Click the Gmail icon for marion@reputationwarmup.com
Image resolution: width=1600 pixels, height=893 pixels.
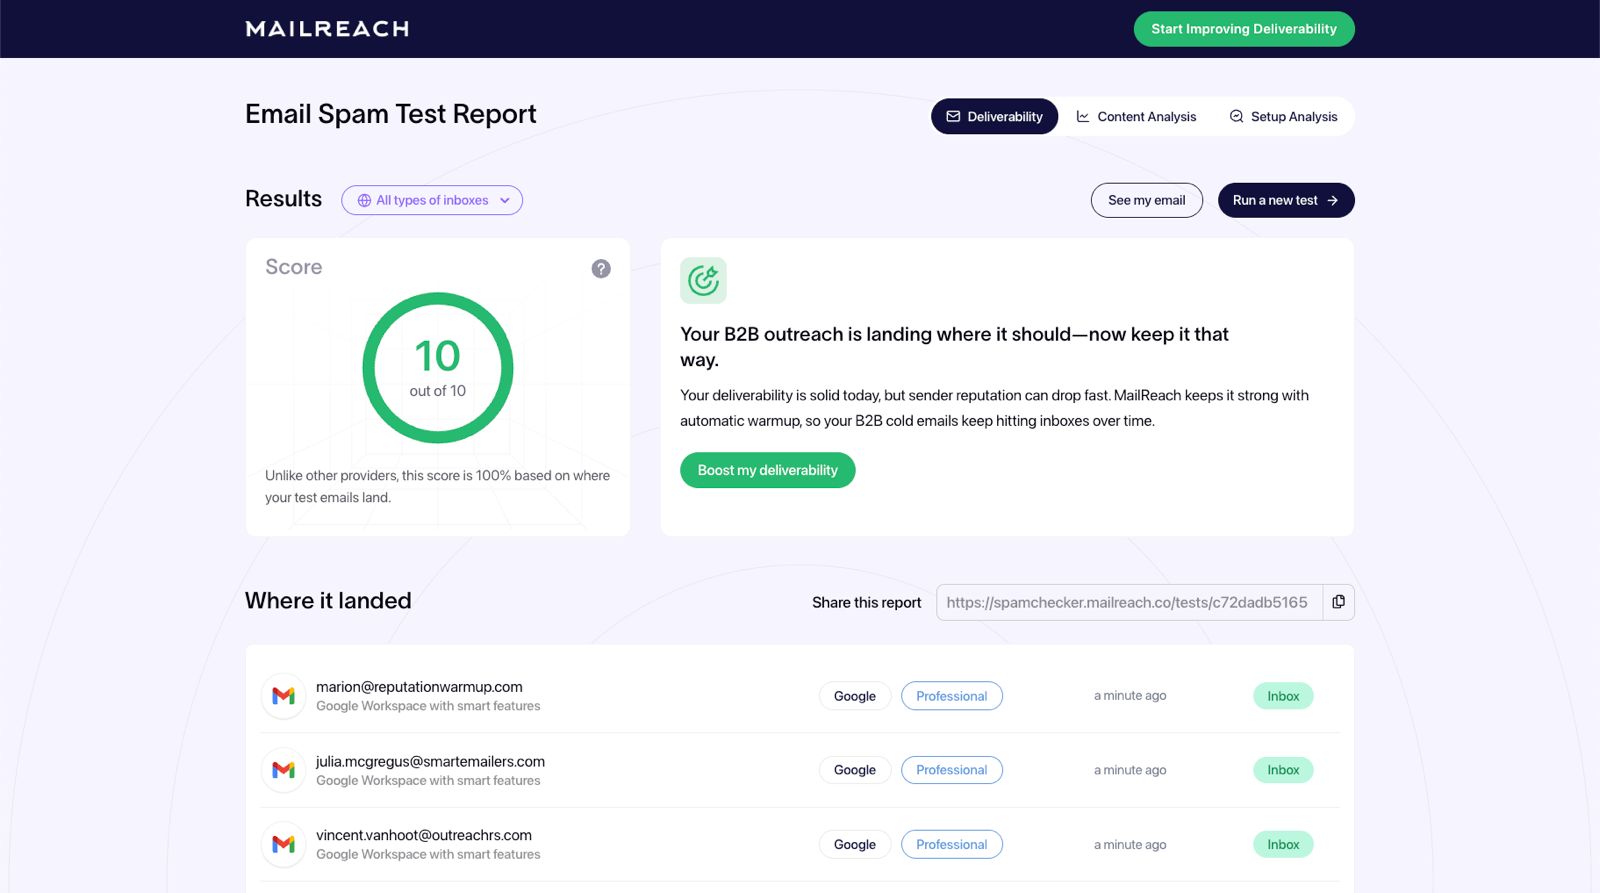point(284,696)
